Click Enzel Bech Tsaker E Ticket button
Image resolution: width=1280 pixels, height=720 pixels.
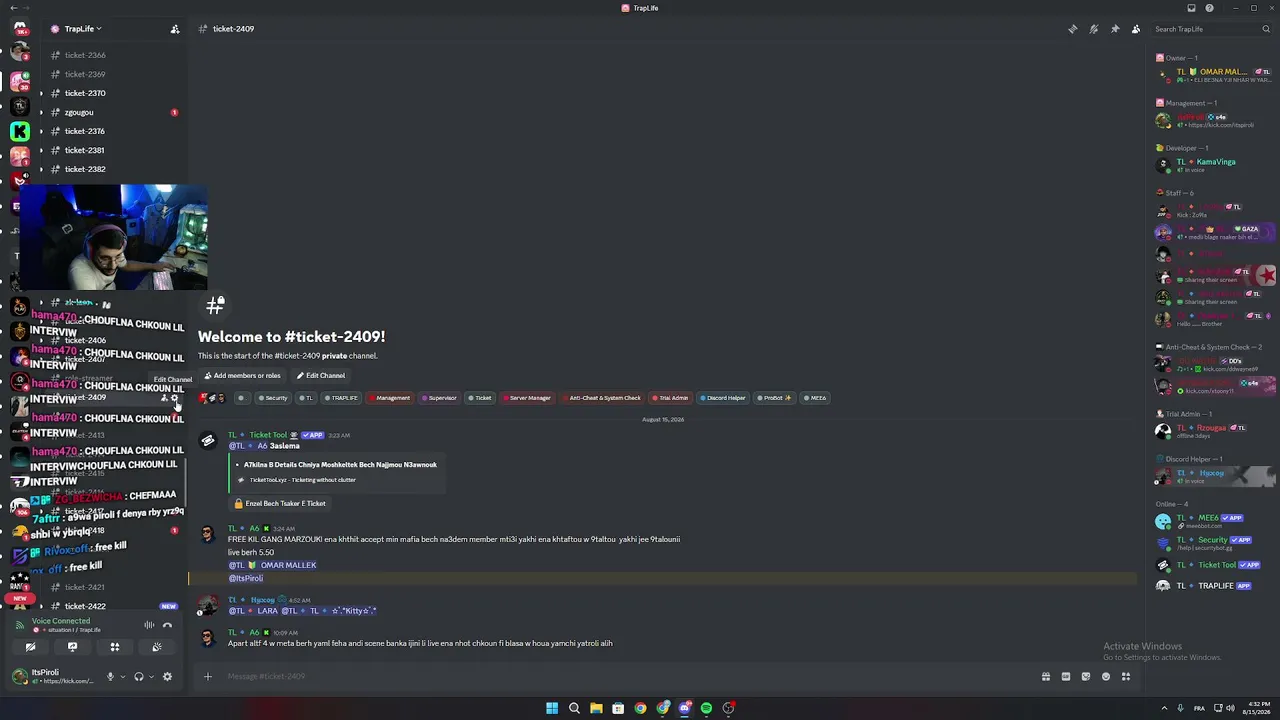(x=280, y=503)
